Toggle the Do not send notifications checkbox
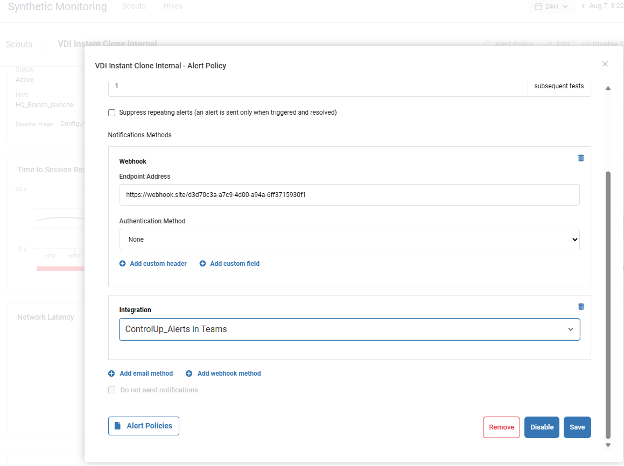Viewport: 624px width, 466px height. pyautogui.click(x=111, y=390)
